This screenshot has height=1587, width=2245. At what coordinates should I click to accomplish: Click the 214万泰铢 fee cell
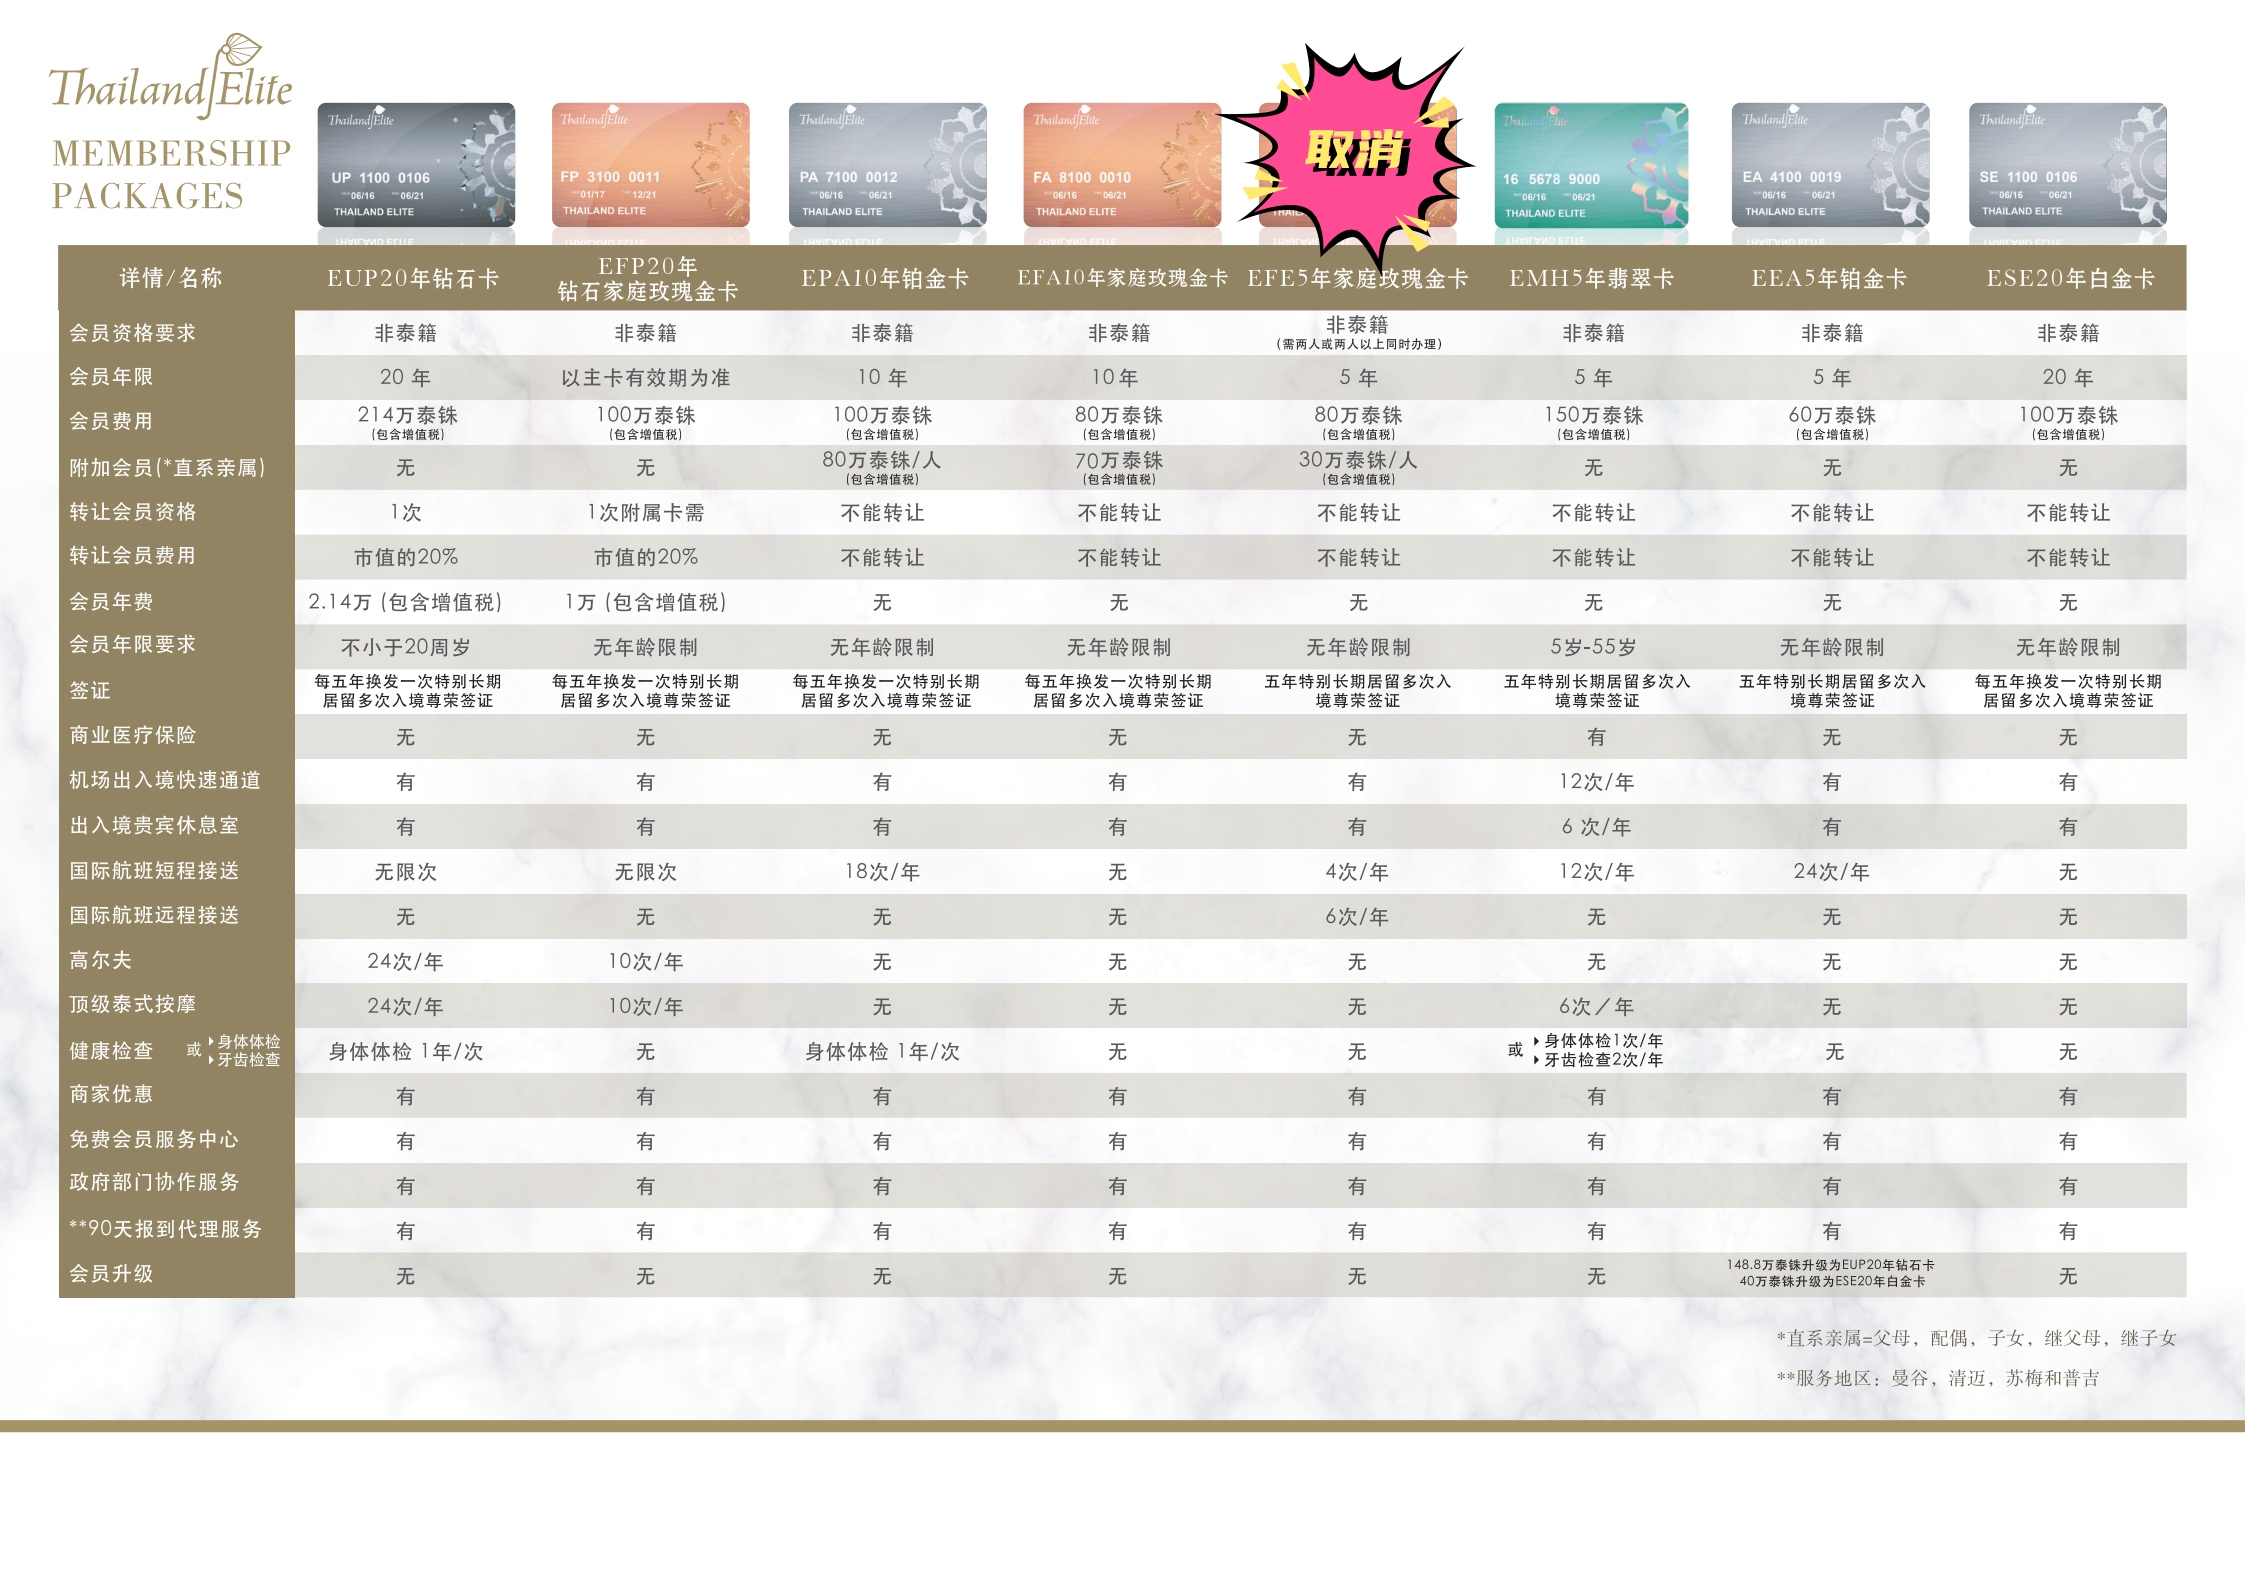407,415
